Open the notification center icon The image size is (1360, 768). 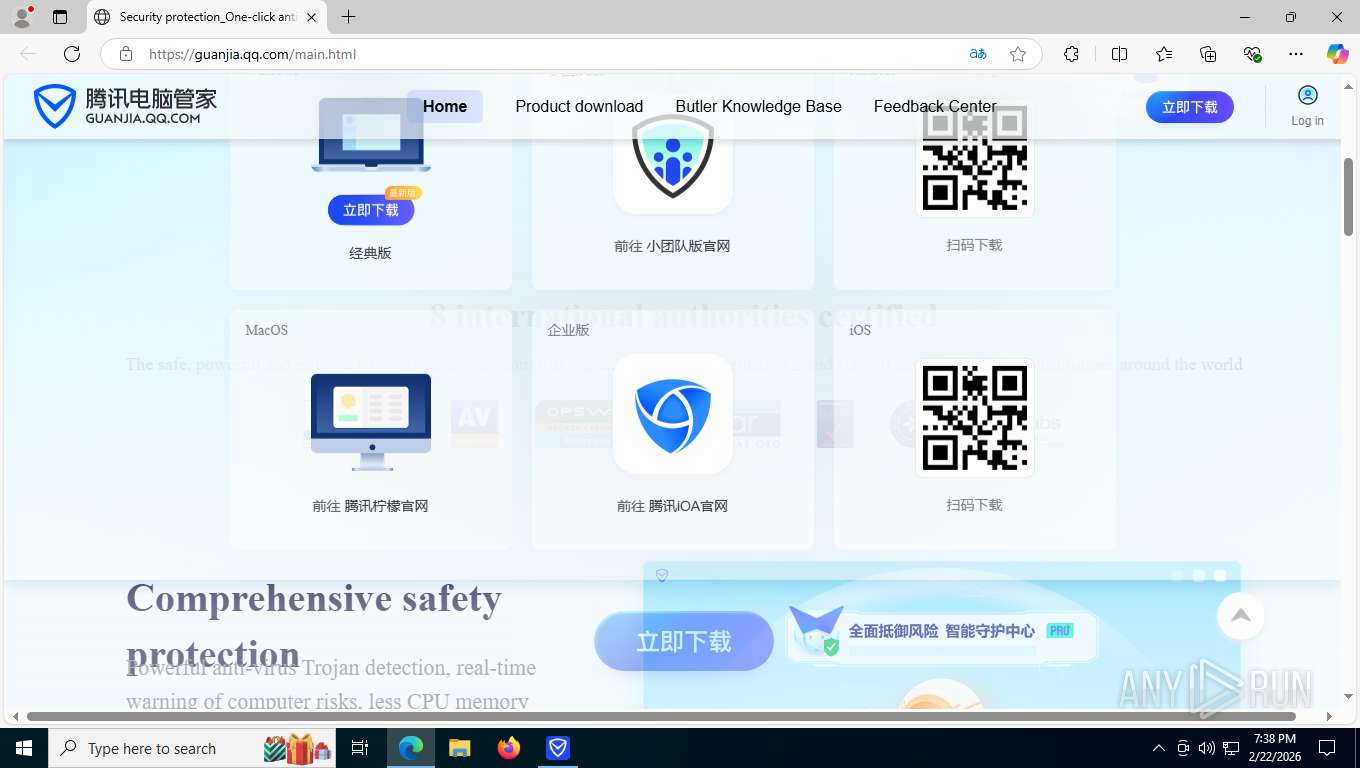point(1327,748)
